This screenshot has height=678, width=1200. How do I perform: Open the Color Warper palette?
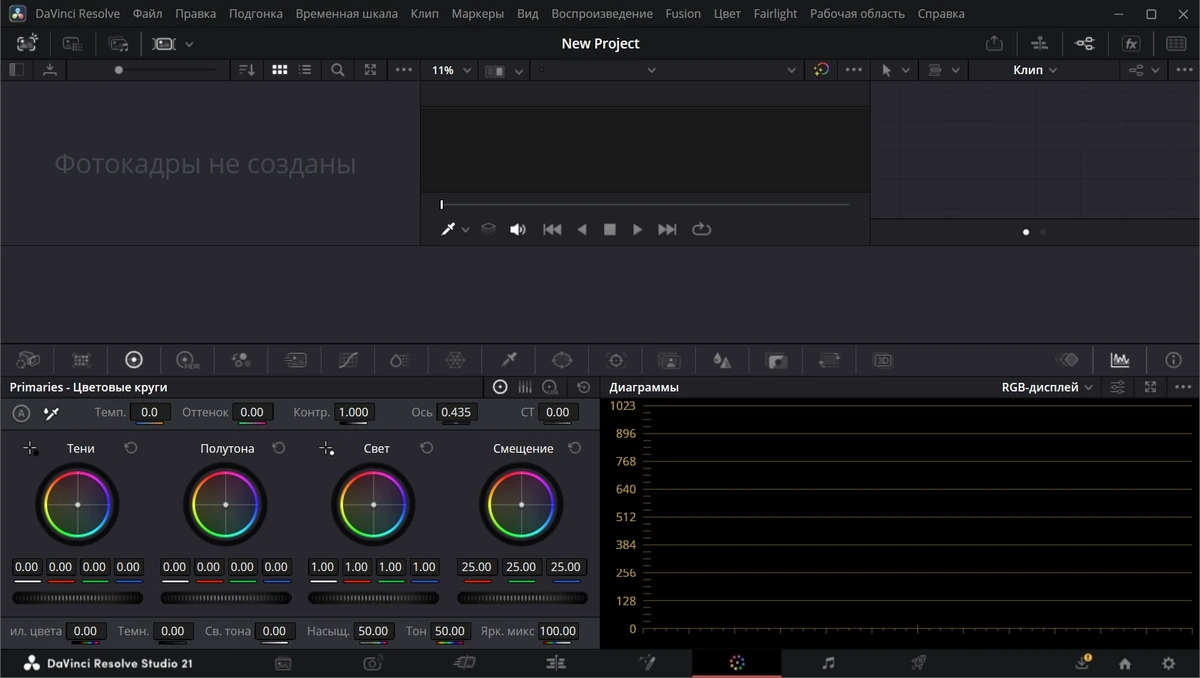455,360
